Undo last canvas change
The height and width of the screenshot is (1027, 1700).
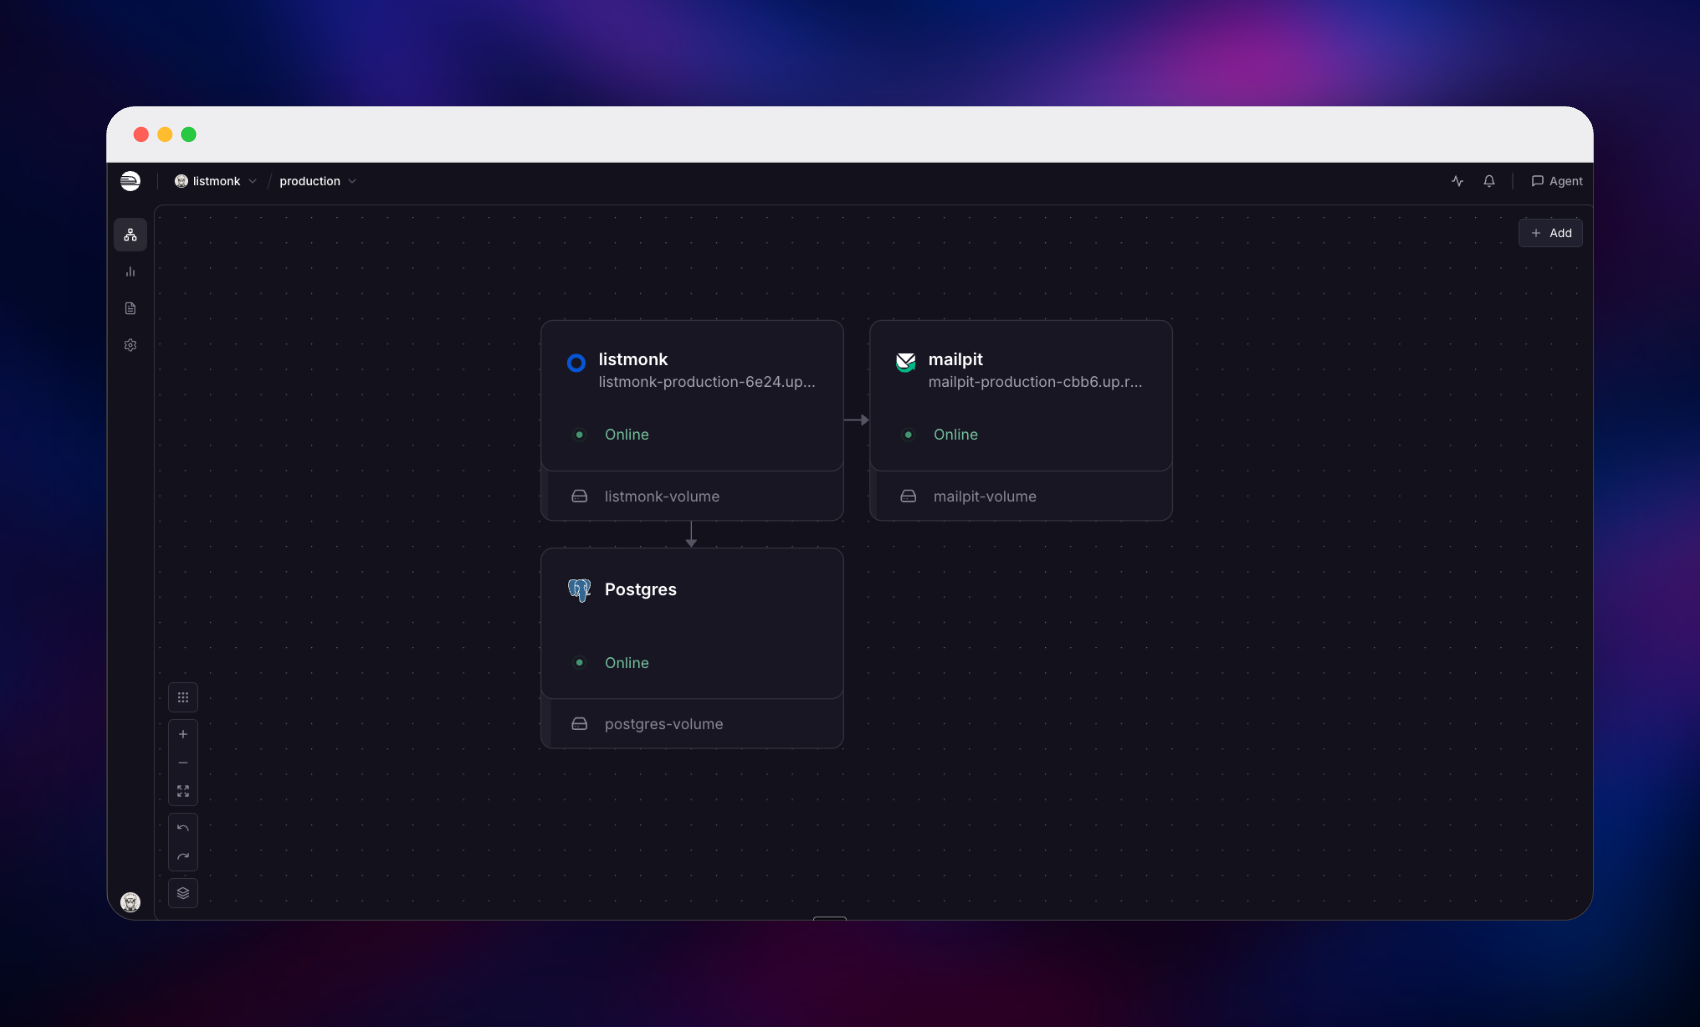(183, 828)
